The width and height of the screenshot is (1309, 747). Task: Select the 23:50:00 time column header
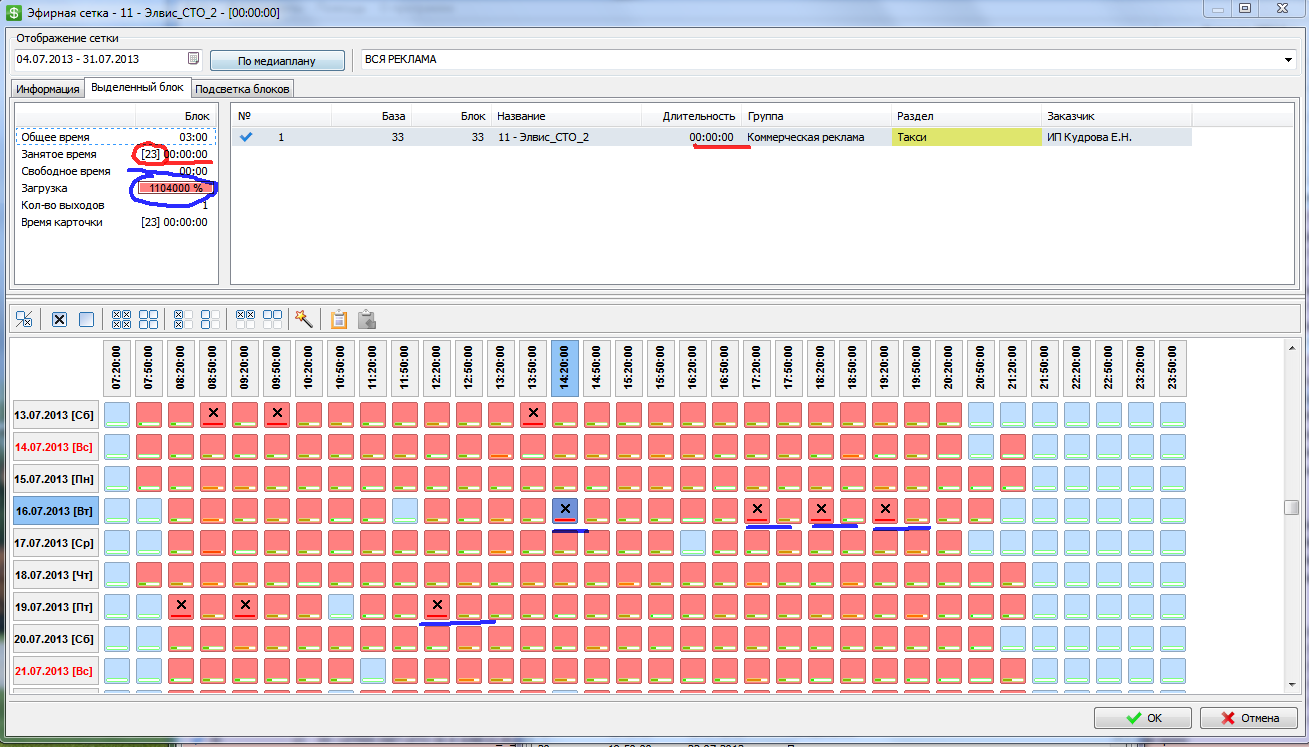point(1173,367)
